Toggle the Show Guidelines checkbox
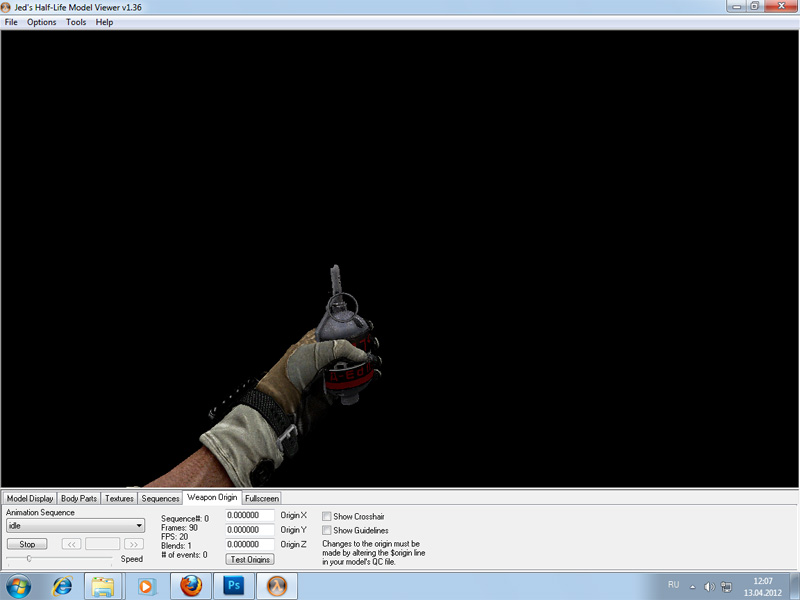800x600 pixels. 327,530
